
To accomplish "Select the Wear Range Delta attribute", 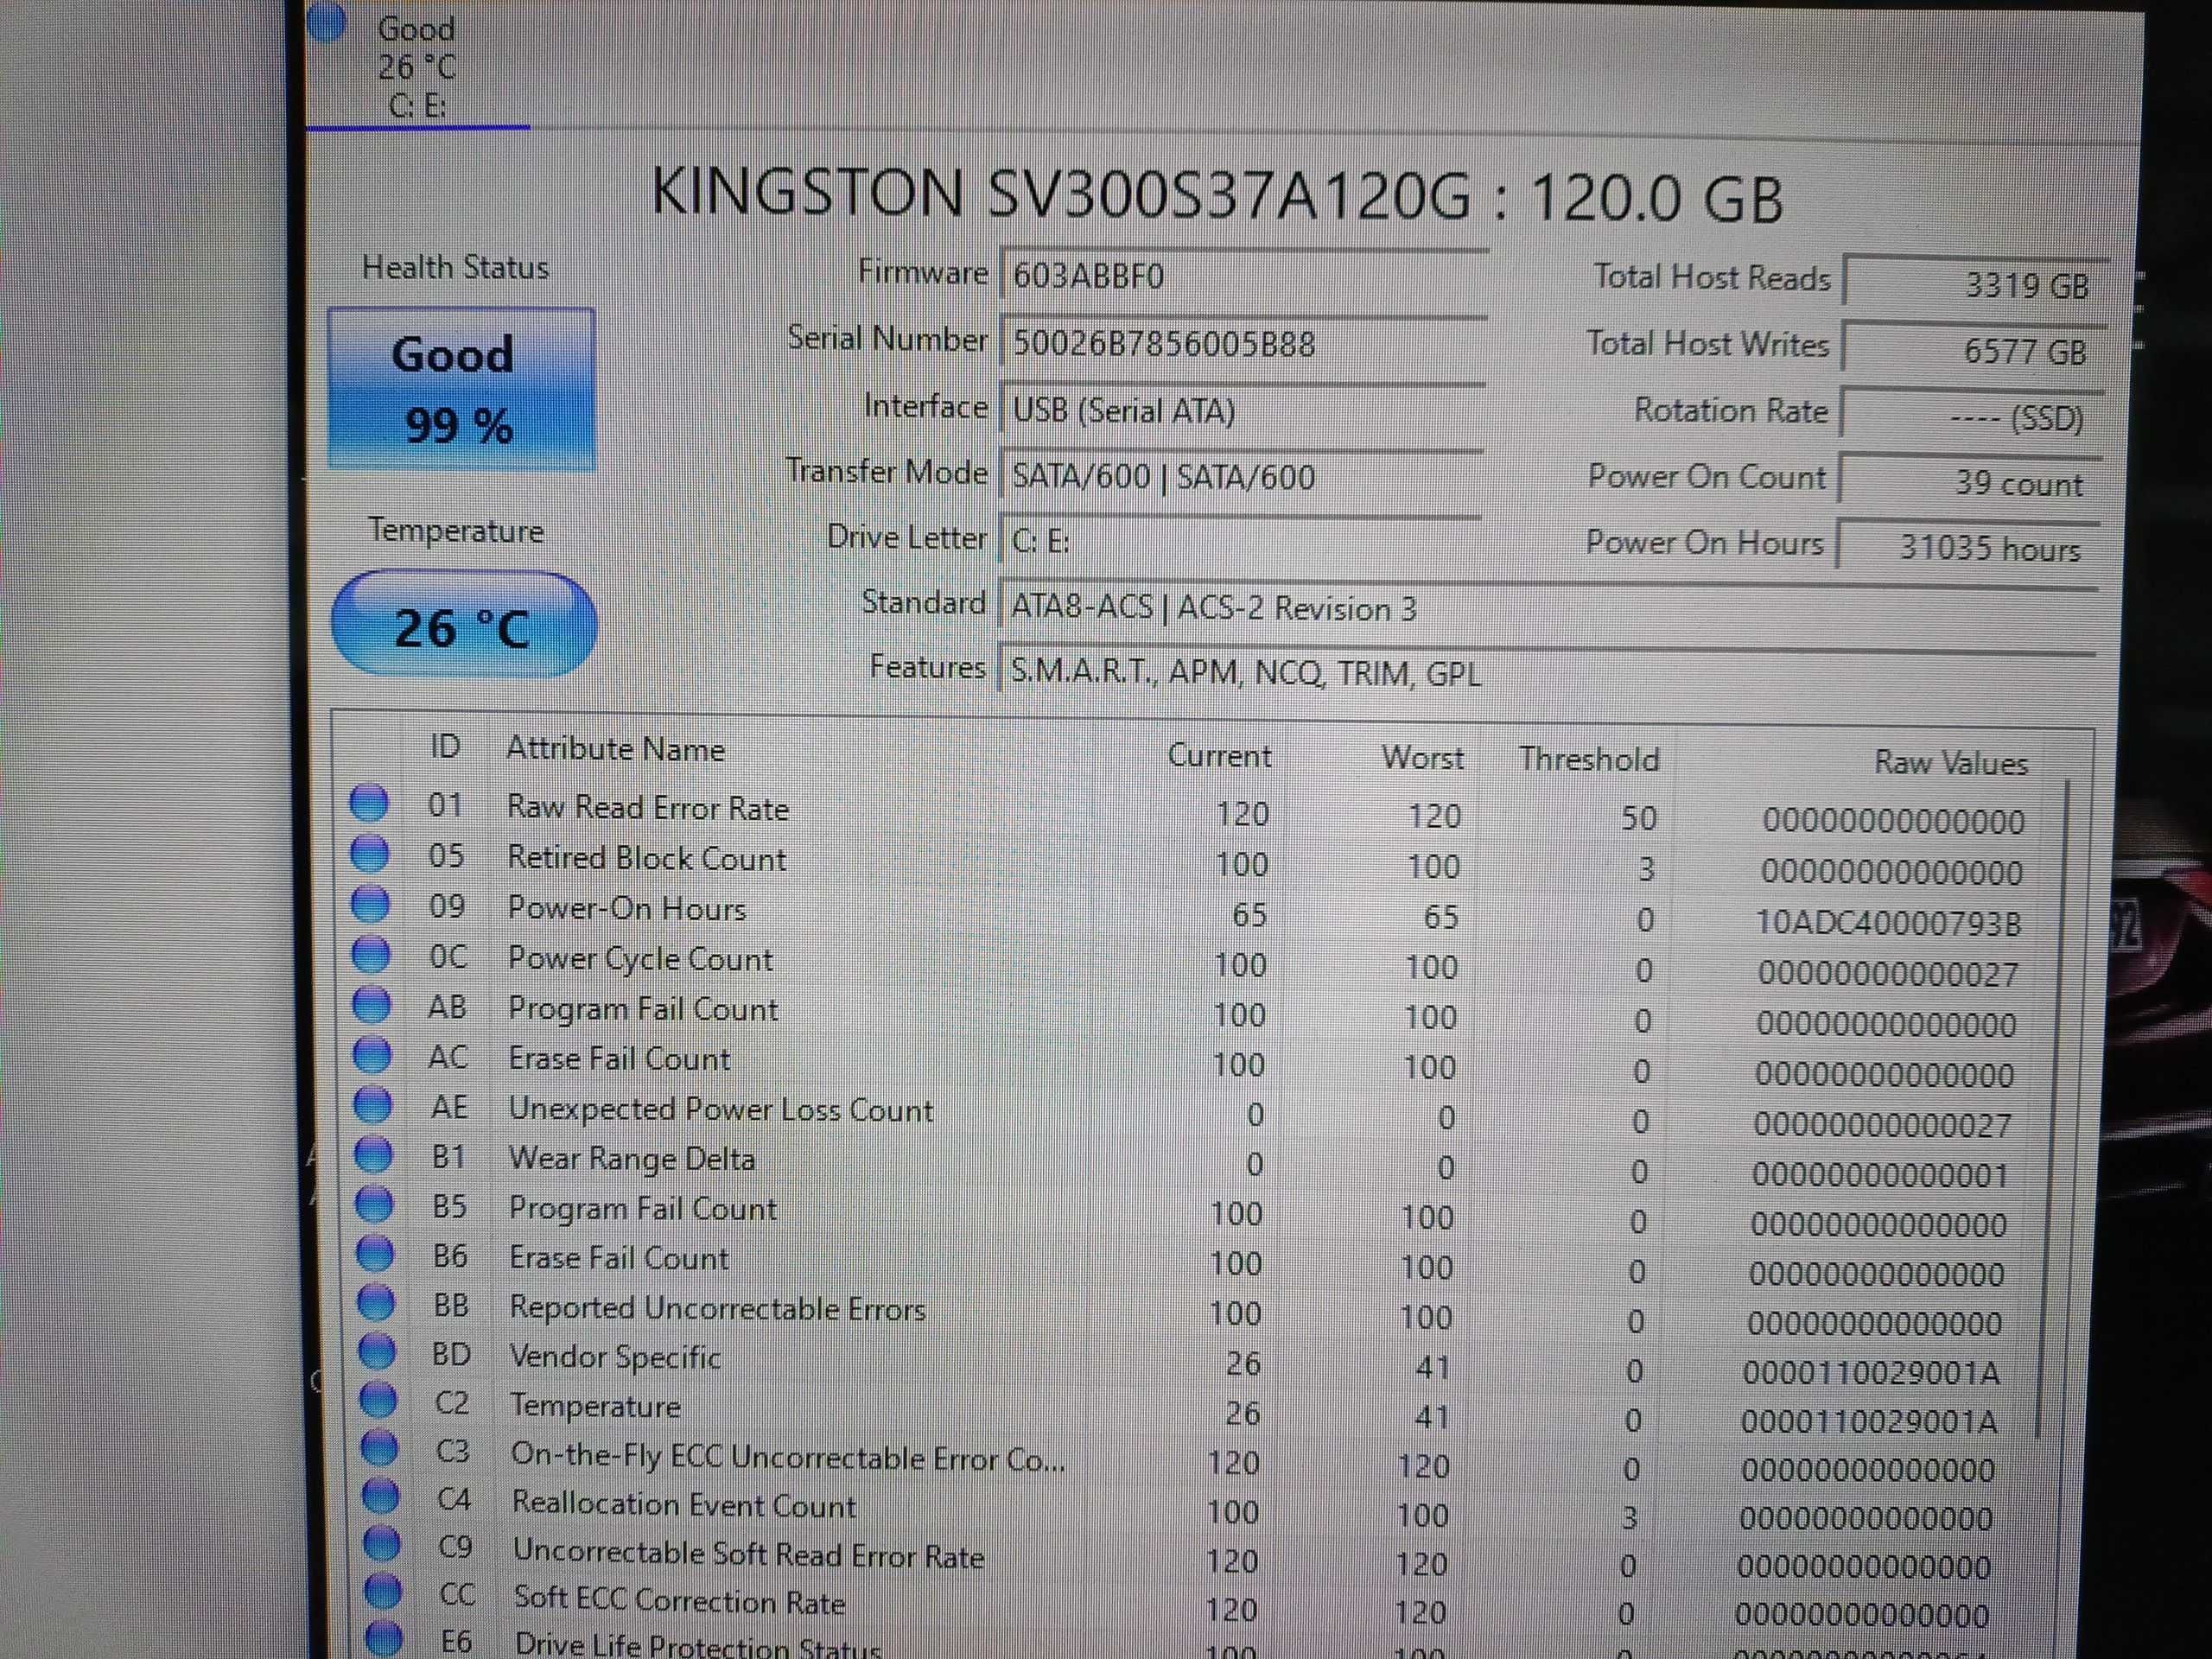I will (x=632, y=1159).
